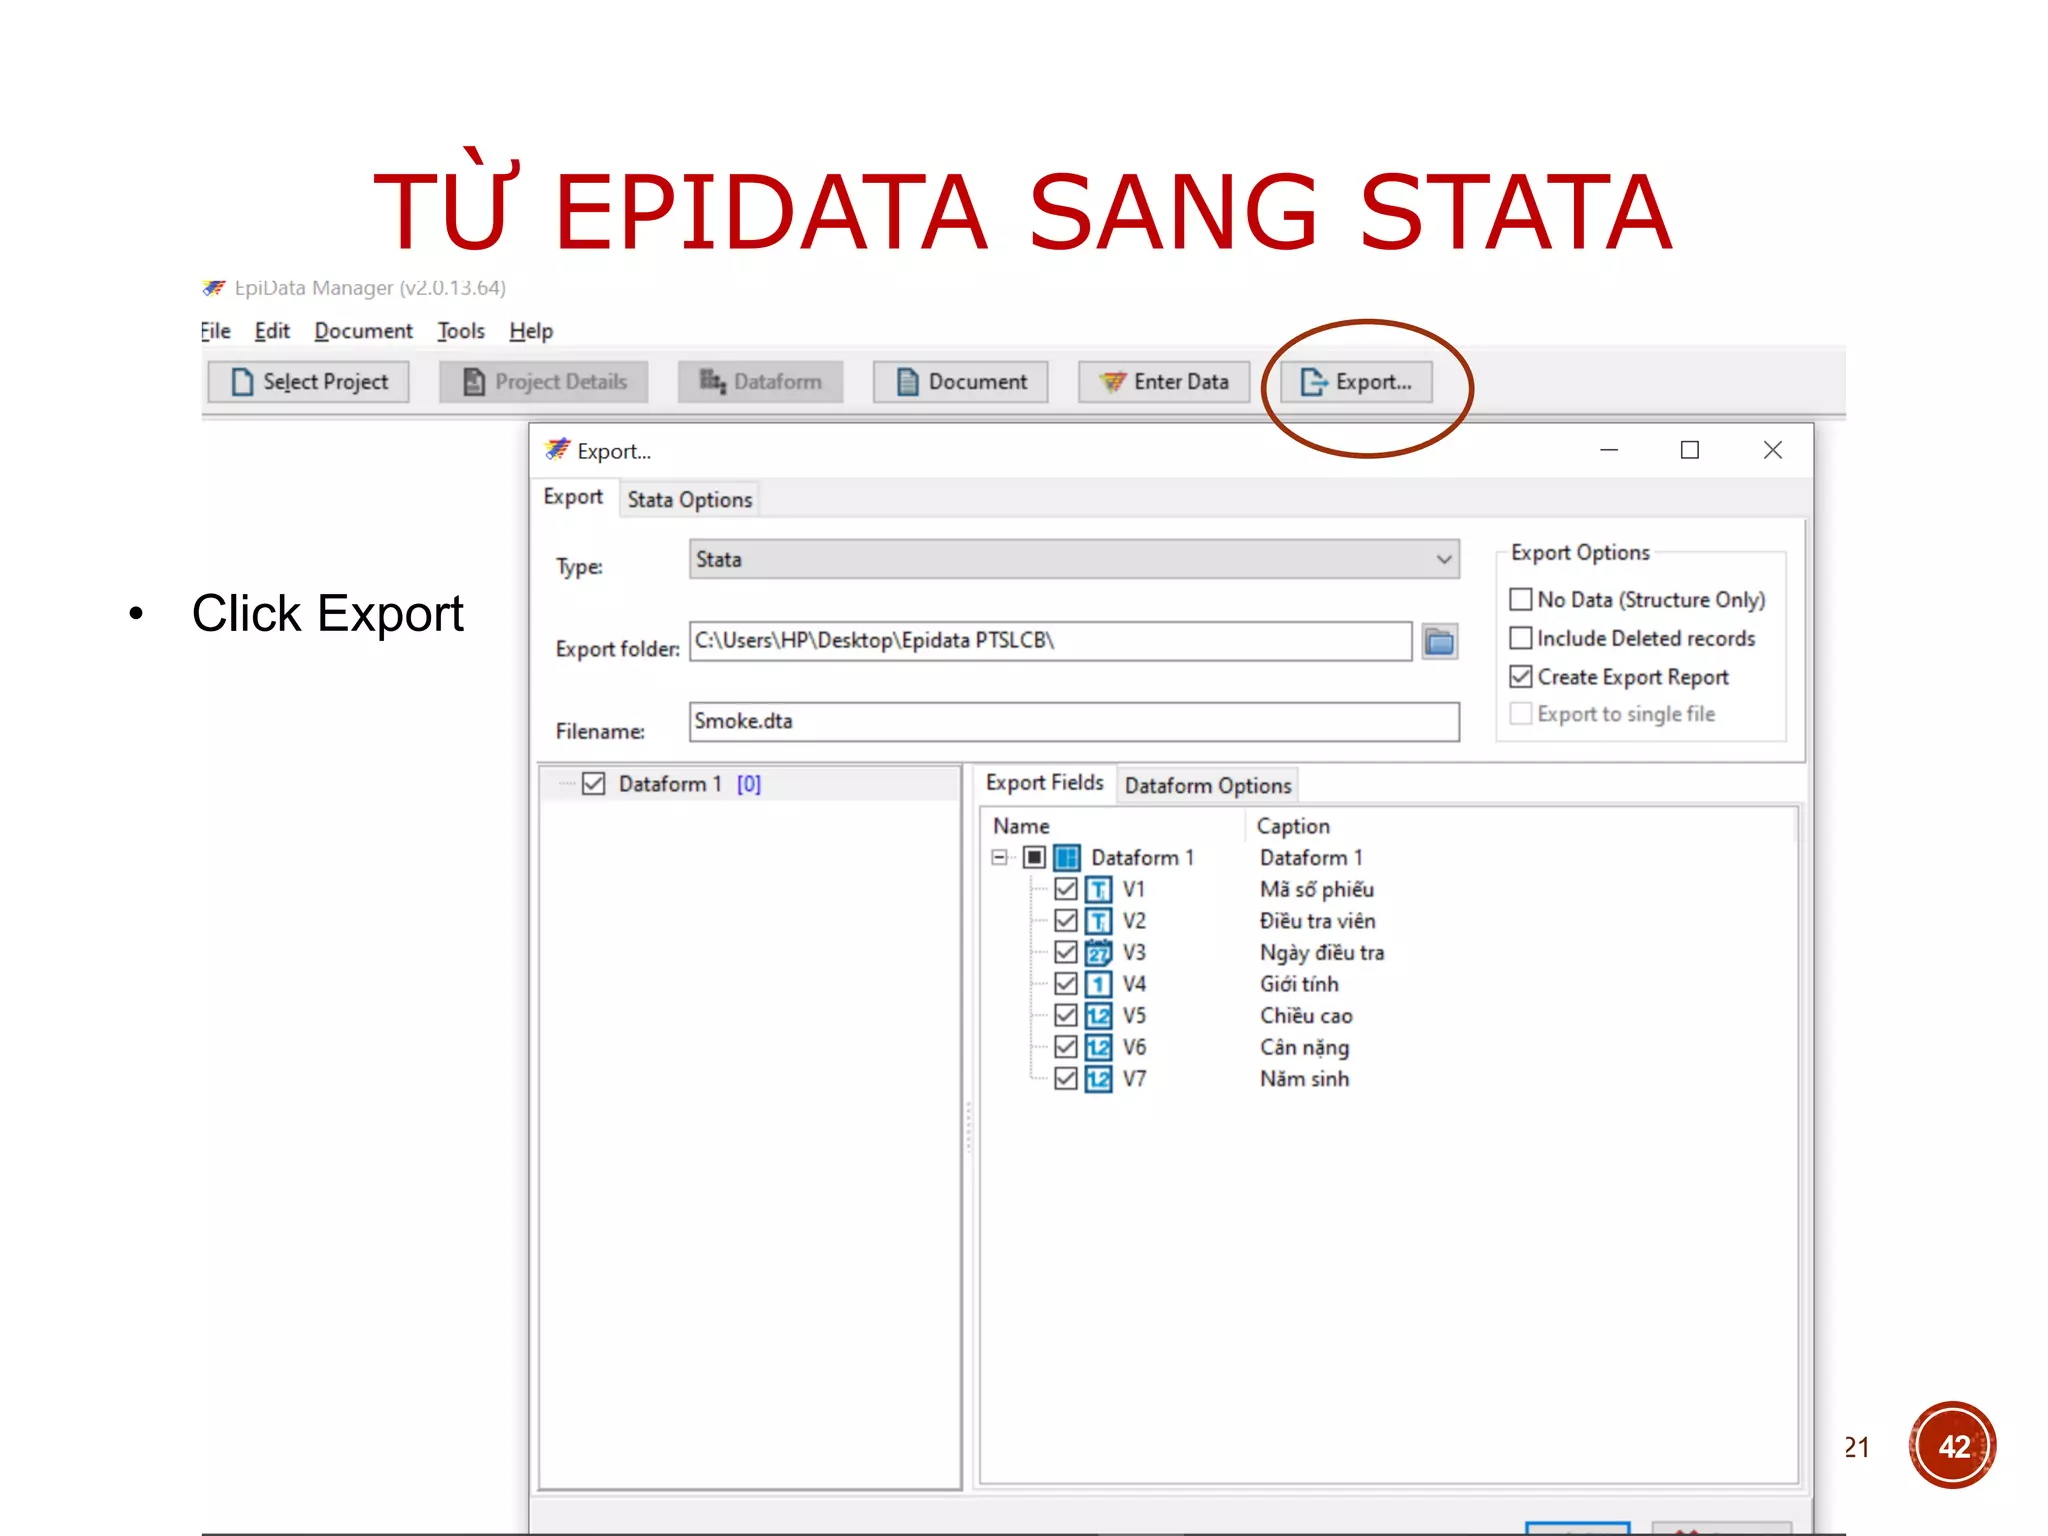The width and height of the screenshot is (2048, 1536).
Task: Uncheck Dataform 1 in left list
Action: [x=594, y=784]
